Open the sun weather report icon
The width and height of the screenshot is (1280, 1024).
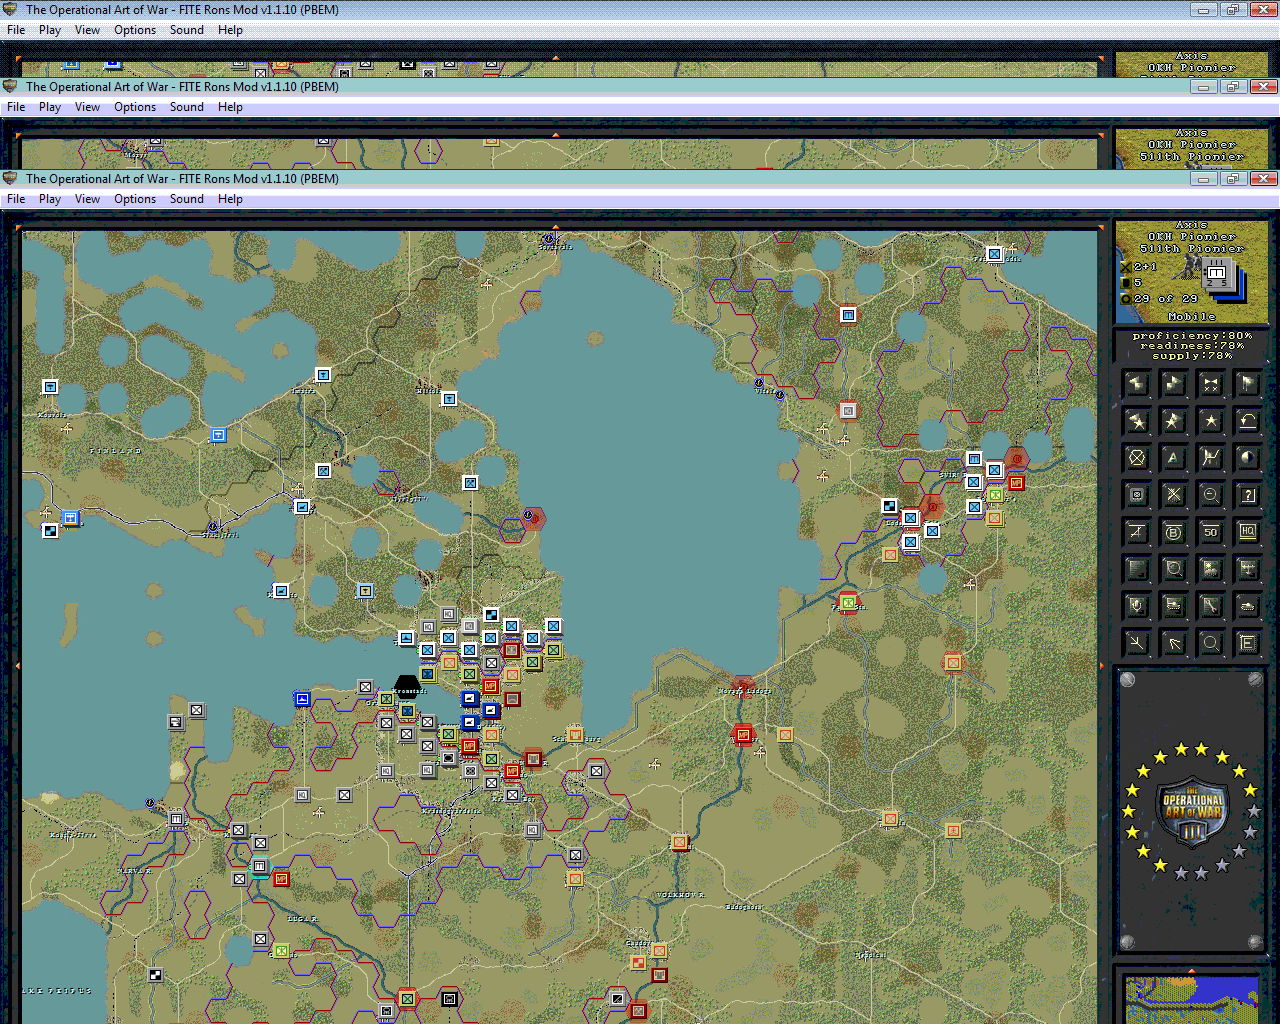[x=1210, y=569]
